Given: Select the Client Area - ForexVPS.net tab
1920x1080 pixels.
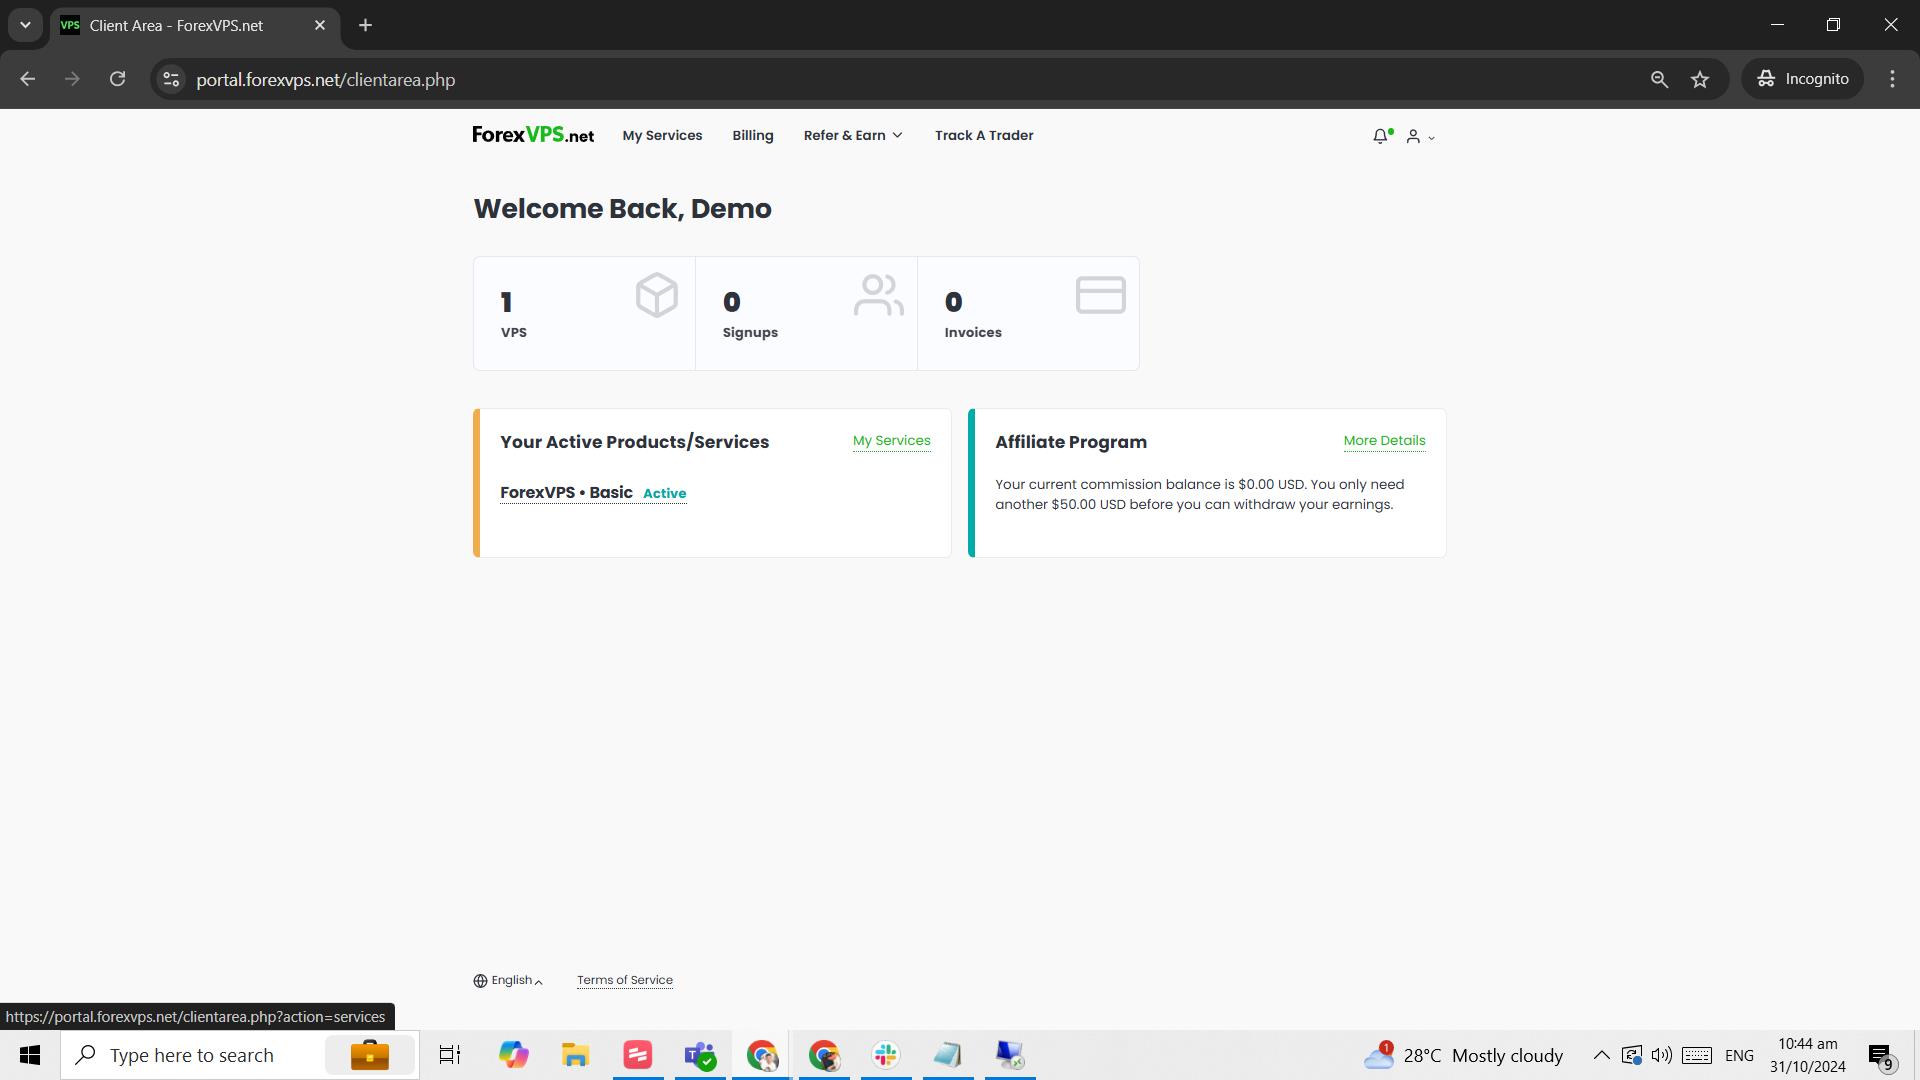Looking at the screenshot, I should point(195,25).
